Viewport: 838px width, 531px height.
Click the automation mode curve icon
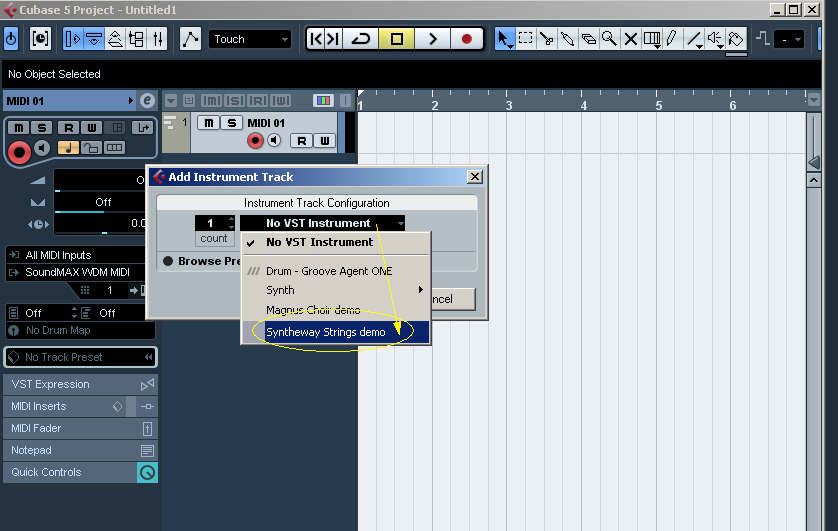190,39
